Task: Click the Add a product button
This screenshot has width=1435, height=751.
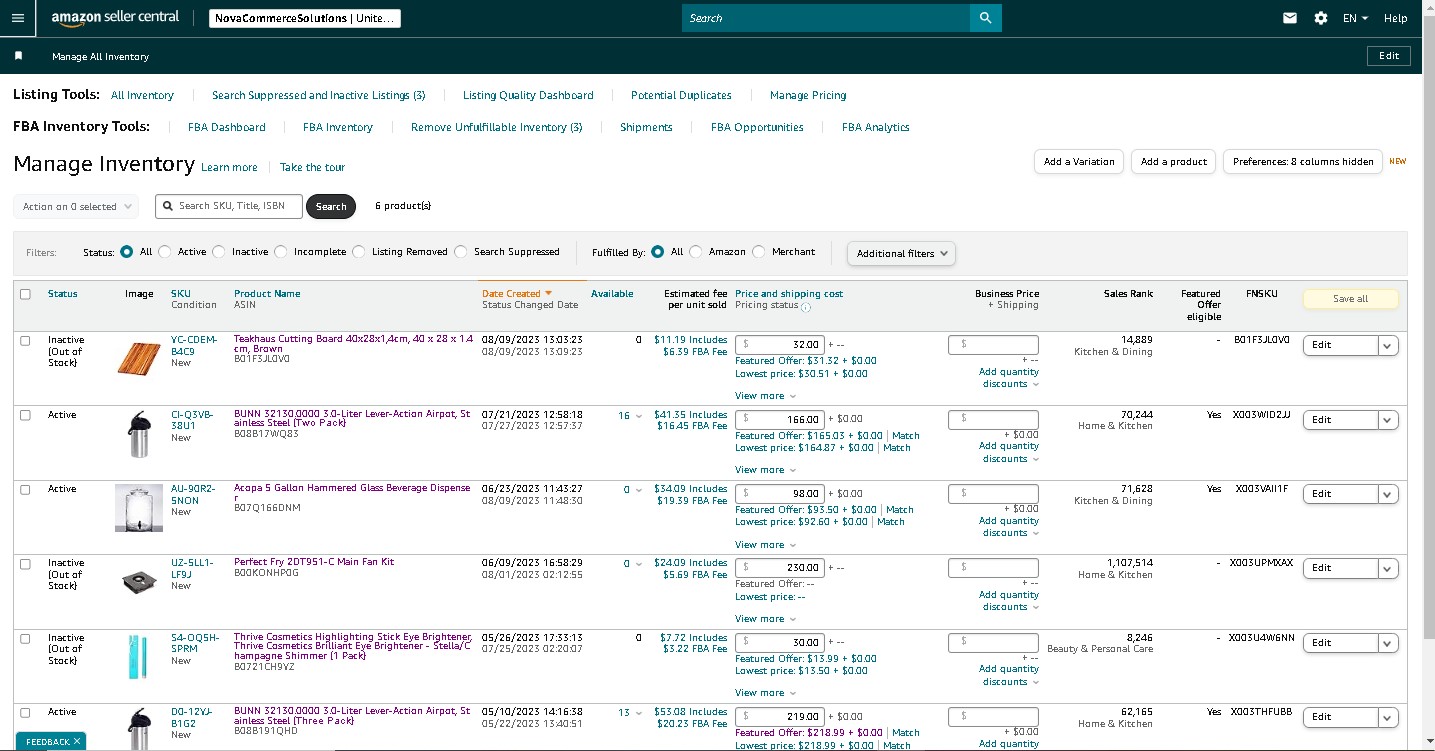Action: [1173, 162]
